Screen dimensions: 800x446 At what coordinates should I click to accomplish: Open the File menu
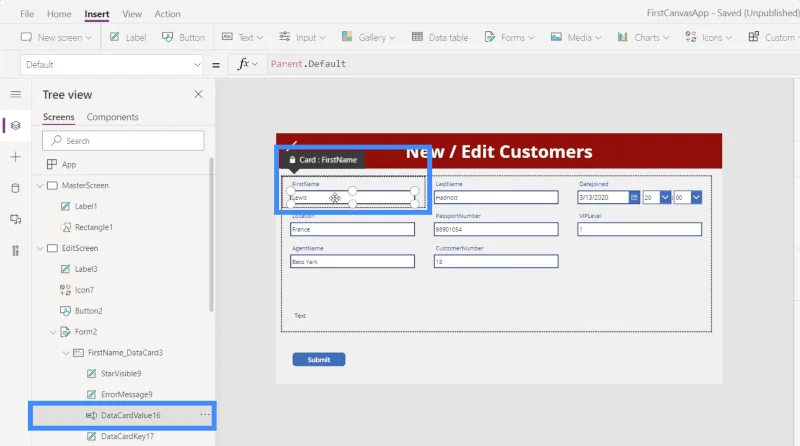(27, 14)
